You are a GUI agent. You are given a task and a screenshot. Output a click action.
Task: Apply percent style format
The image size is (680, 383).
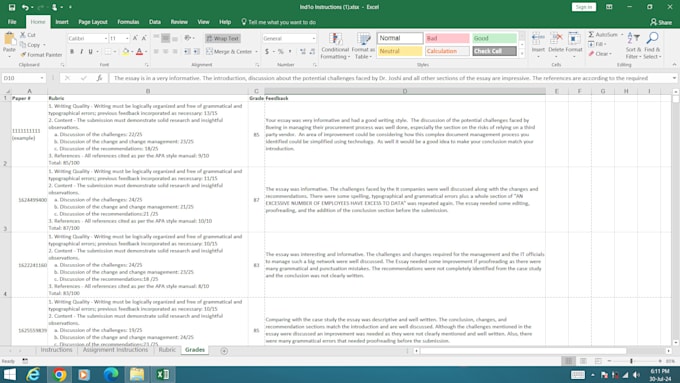pyautogui.click(x=281, y=52)
